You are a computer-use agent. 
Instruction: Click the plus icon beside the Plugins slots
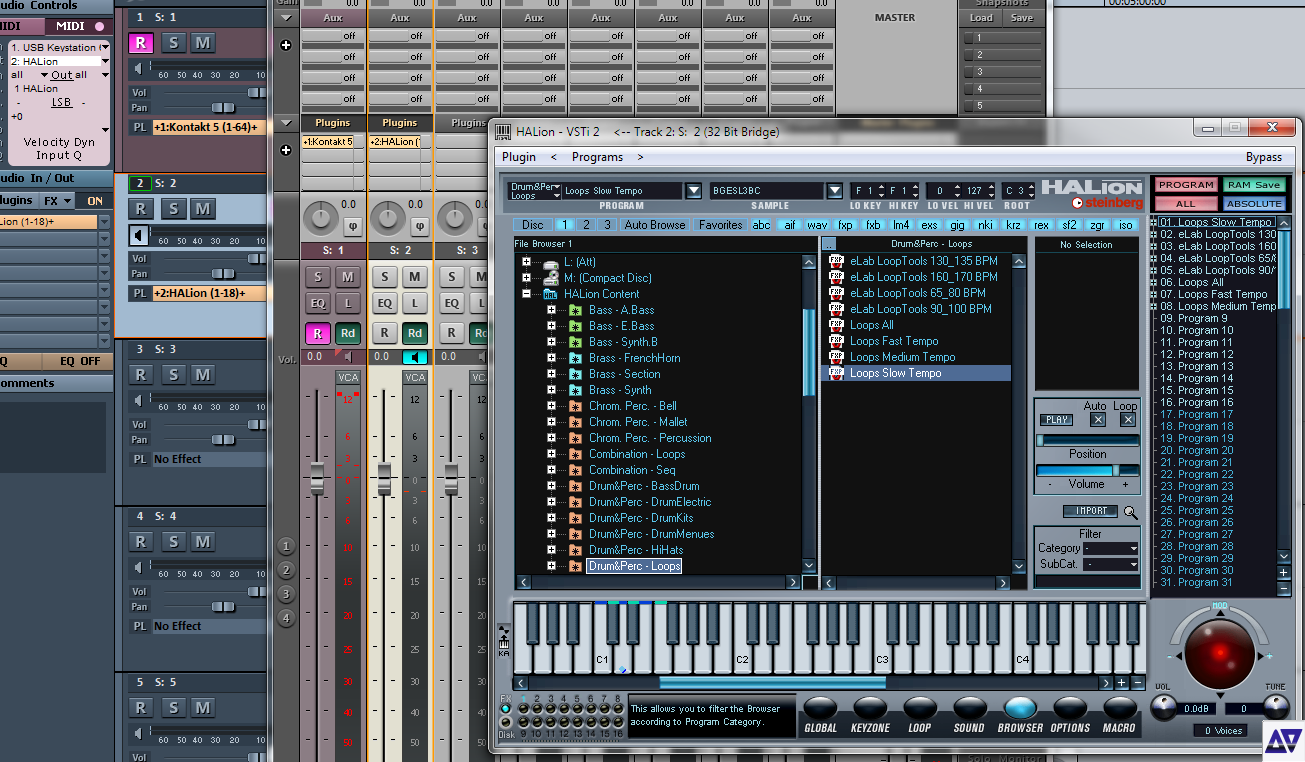(x=286, y=149)
